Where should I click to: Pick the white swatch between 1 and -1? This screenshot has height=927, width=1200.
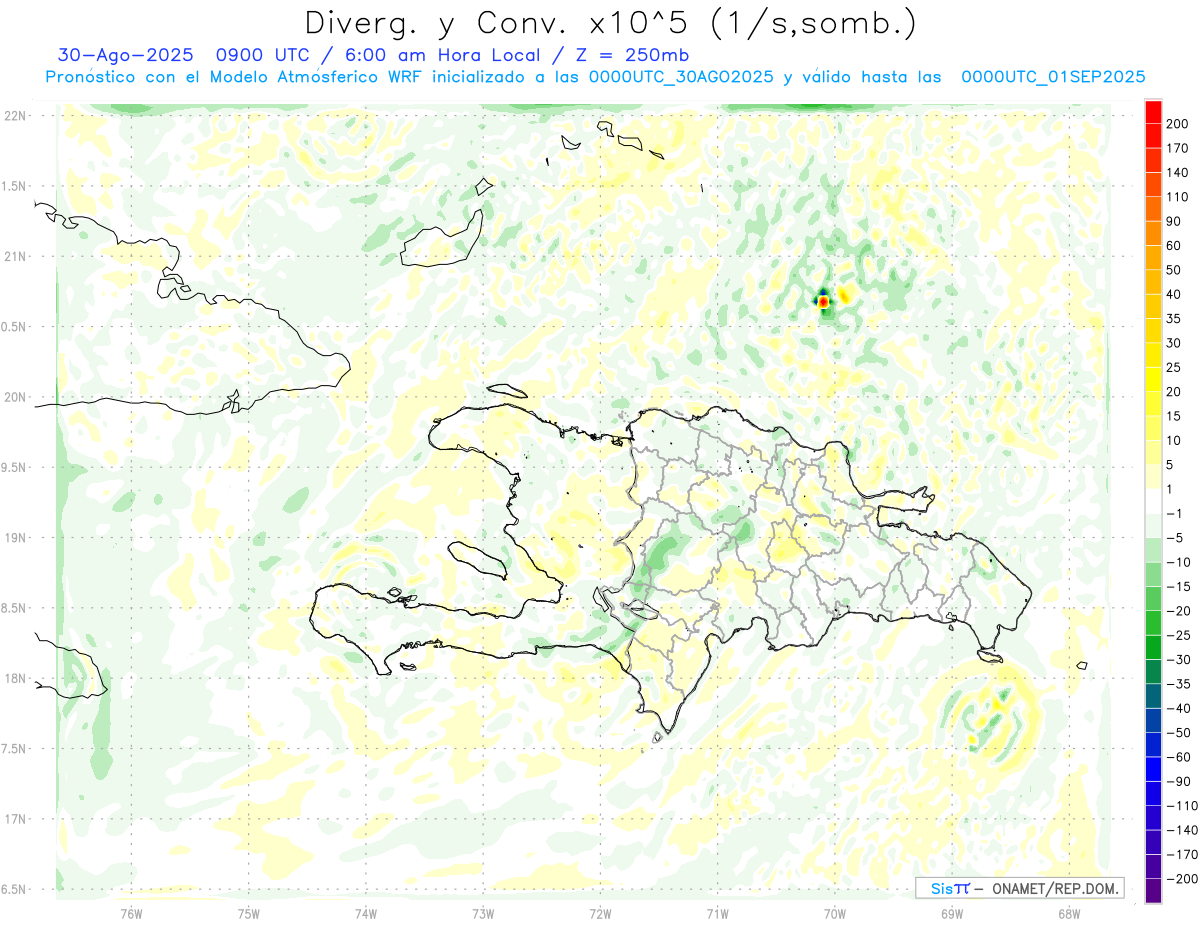point(1153,501)
